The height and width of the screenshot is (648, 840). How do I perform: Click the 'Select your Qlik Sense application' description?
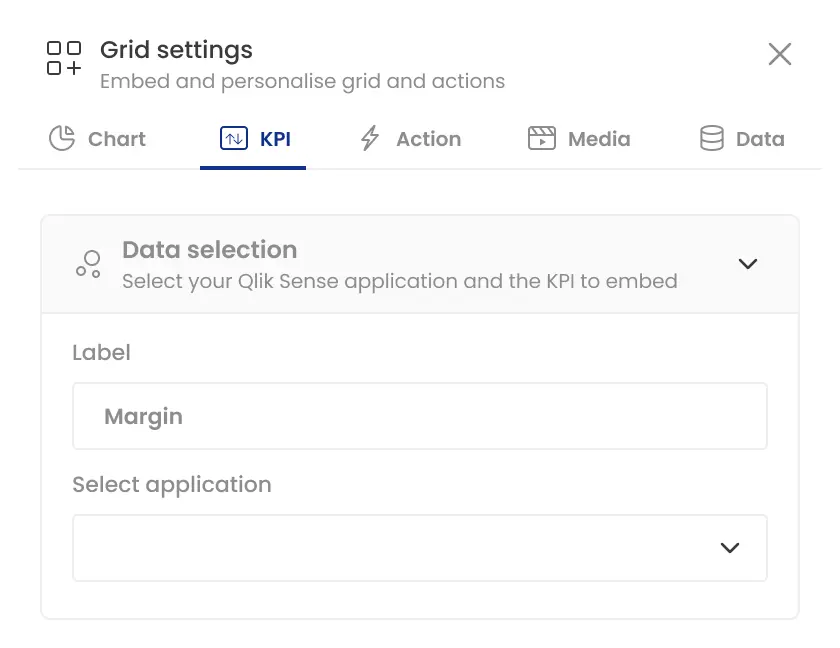pos(400,281)
